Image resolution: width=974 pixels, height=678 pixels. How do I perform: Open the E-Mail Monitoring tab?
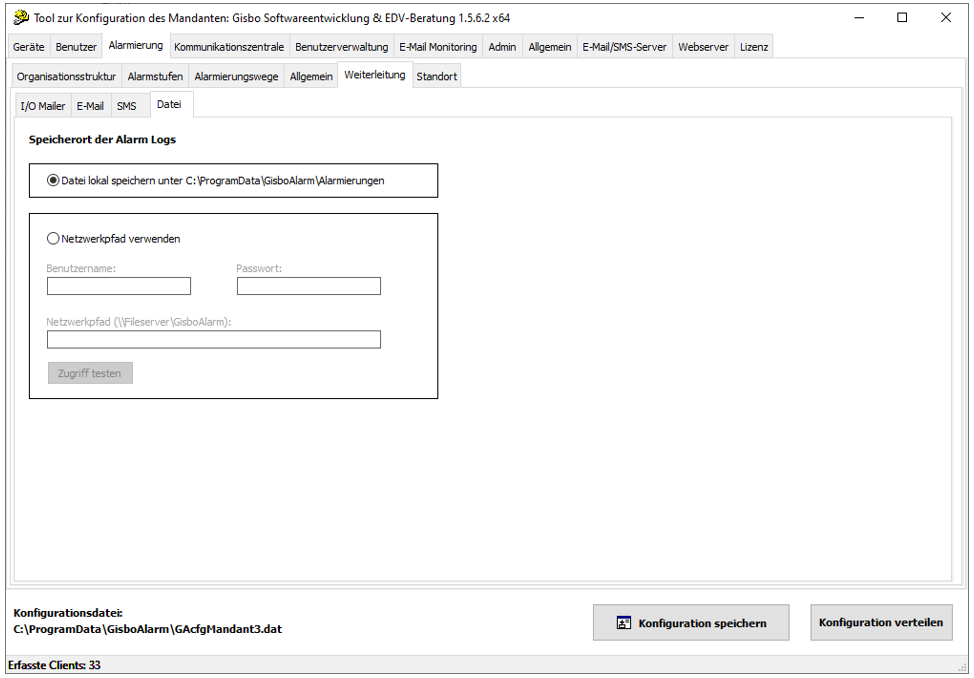click(x=438, y=47)
